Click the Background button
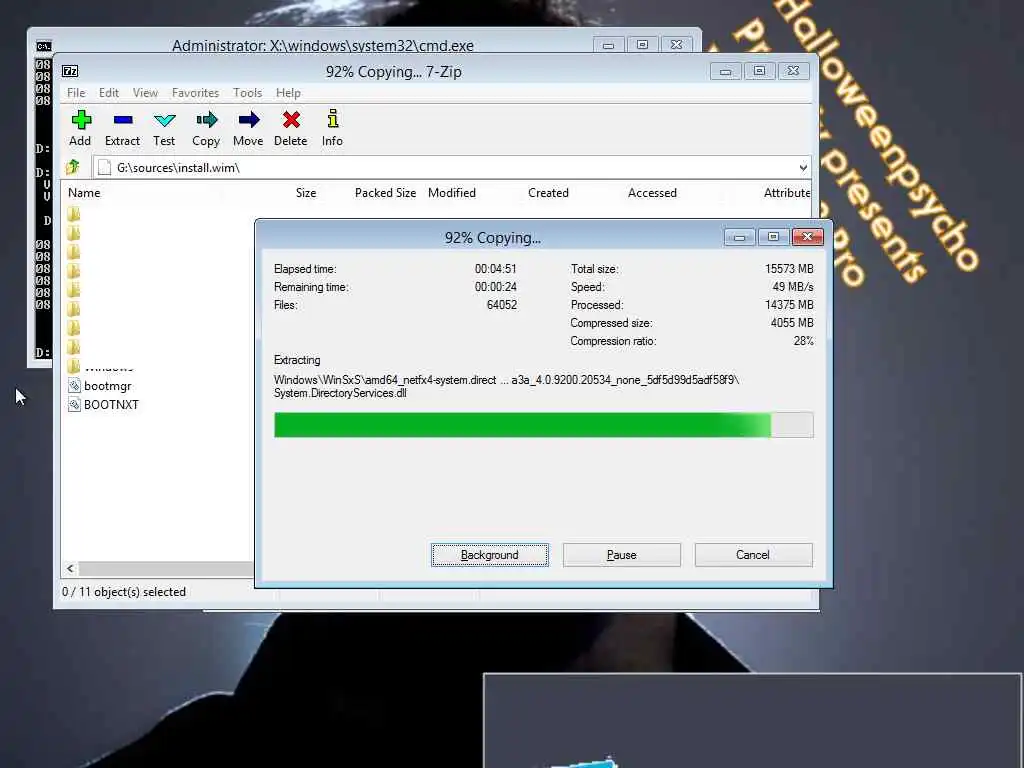This screenshot has width=1024, height=768. pyautogui.click(x=490, y=555)
